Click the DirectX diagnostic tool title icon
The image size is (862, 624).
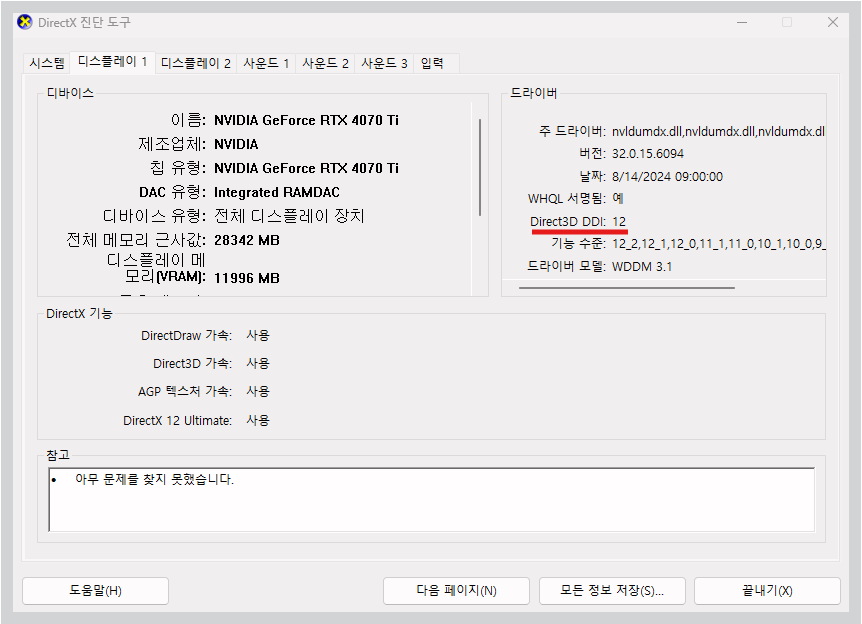[25, 23]
